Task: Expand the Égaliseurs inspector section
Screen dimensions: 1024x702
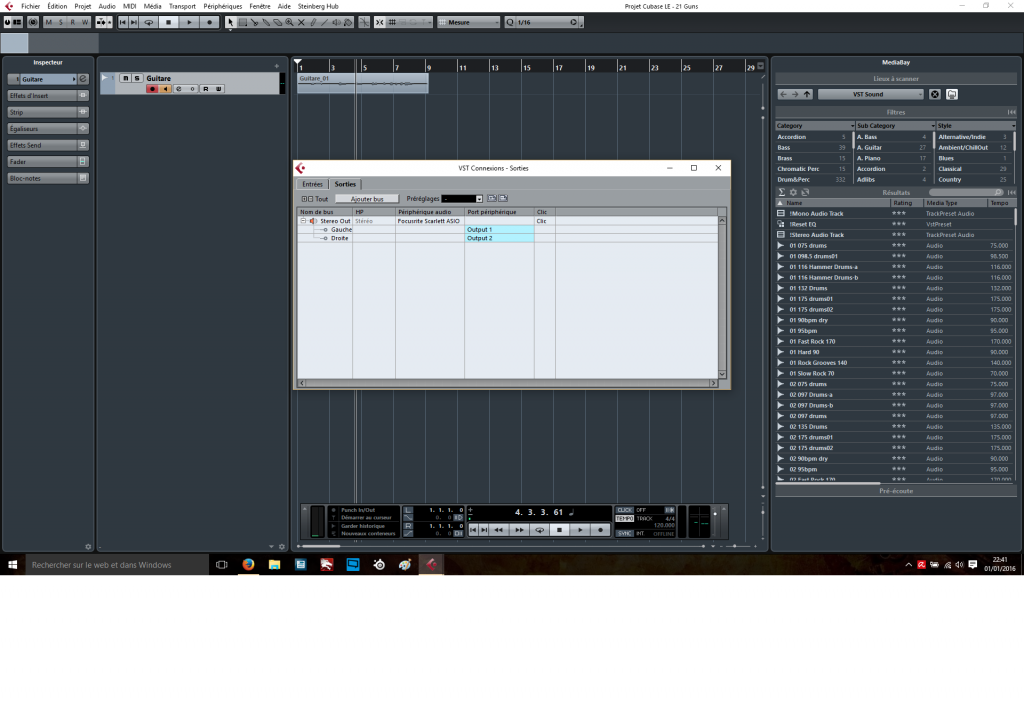Action: 48,129
